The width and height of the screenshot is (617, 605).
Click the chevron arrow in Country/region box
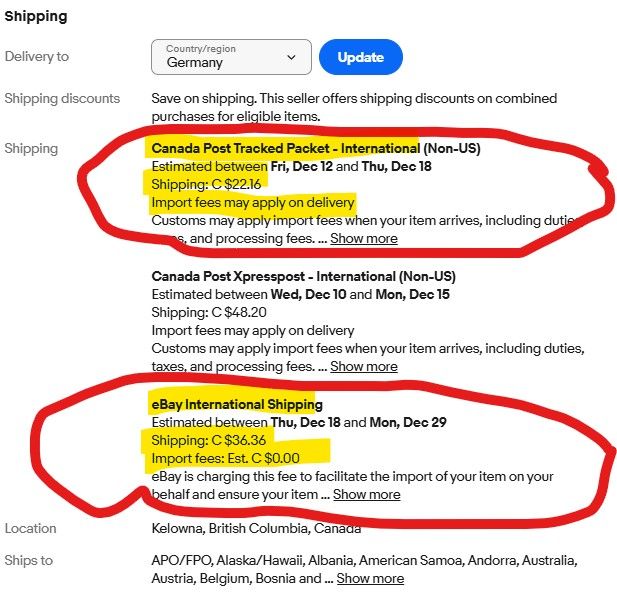pyautogui.click(x=292, y=57)
